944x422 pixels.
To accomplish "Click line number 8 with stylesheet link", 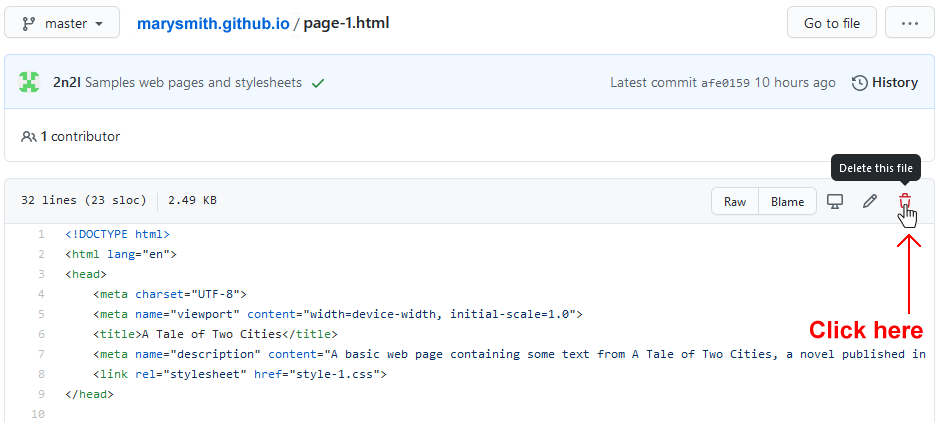I will 41,374.
